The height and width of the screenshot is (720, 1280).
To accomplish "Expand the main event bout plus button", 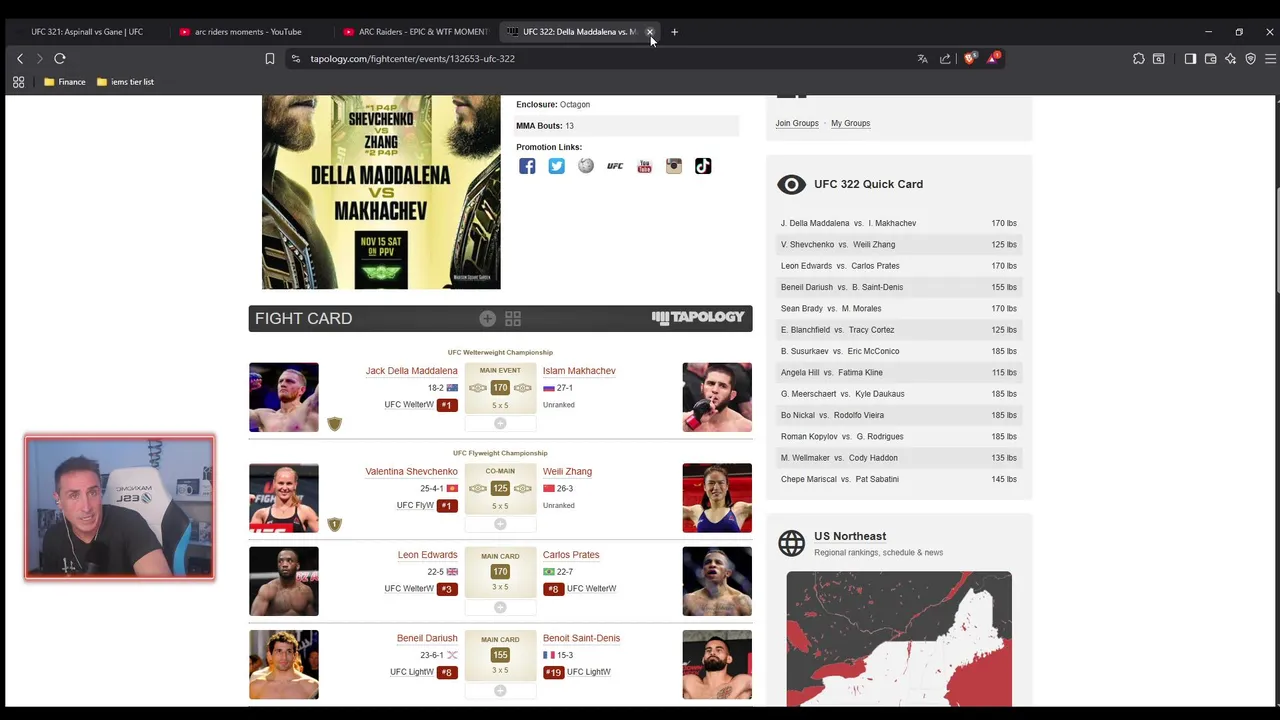I will pos(500,423).
